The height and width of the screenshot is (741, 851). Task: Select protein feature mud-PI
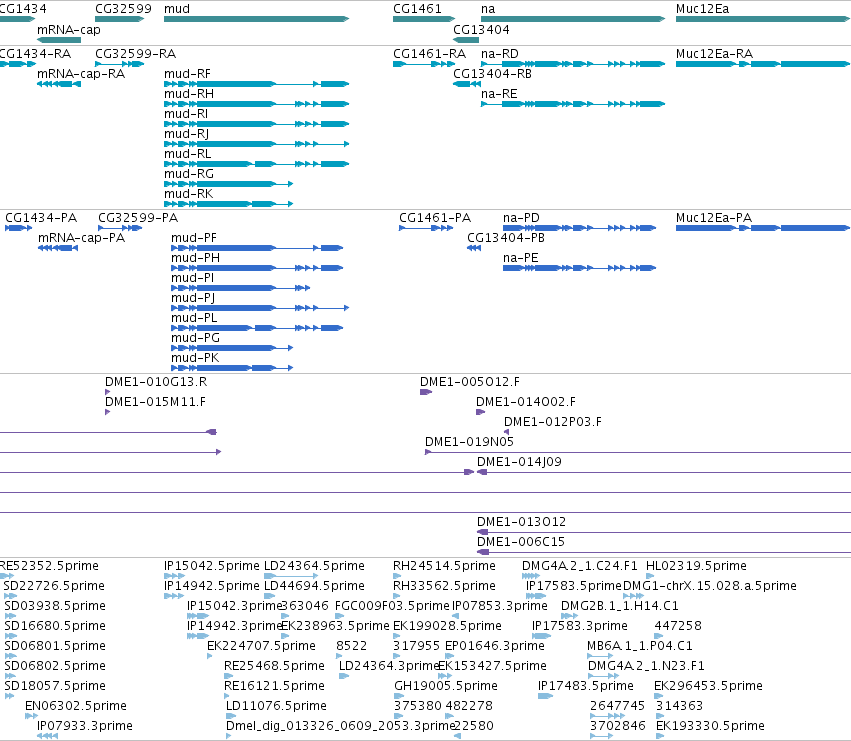(240, 288)
